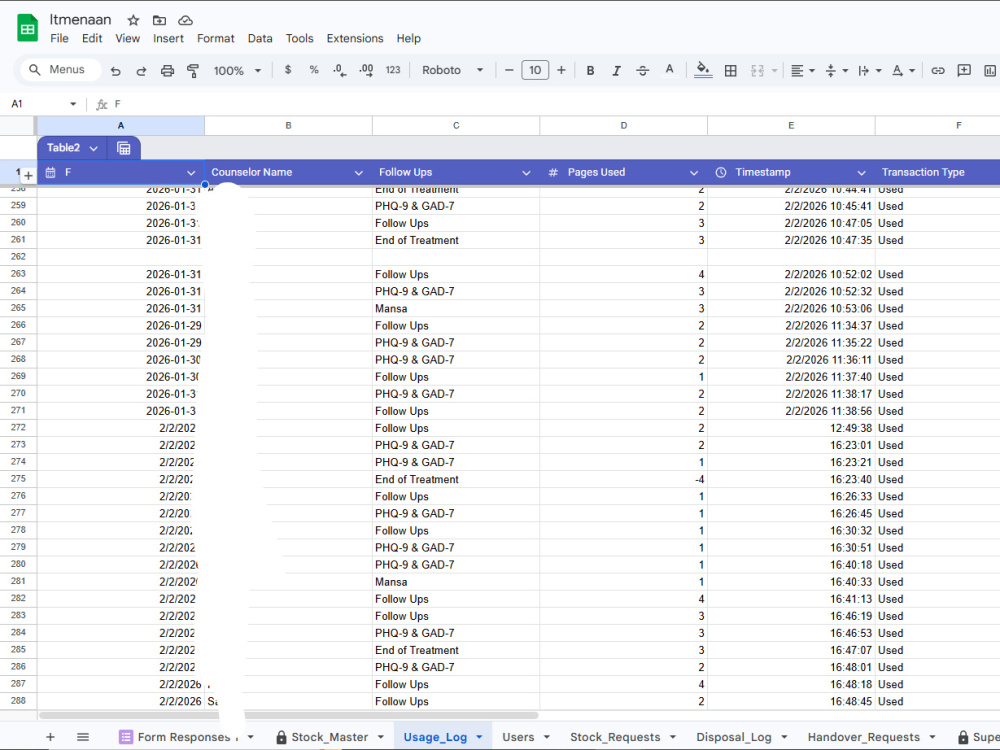Add a new sheet
This screenshot has width=1000, height=750.
point(50,737)
